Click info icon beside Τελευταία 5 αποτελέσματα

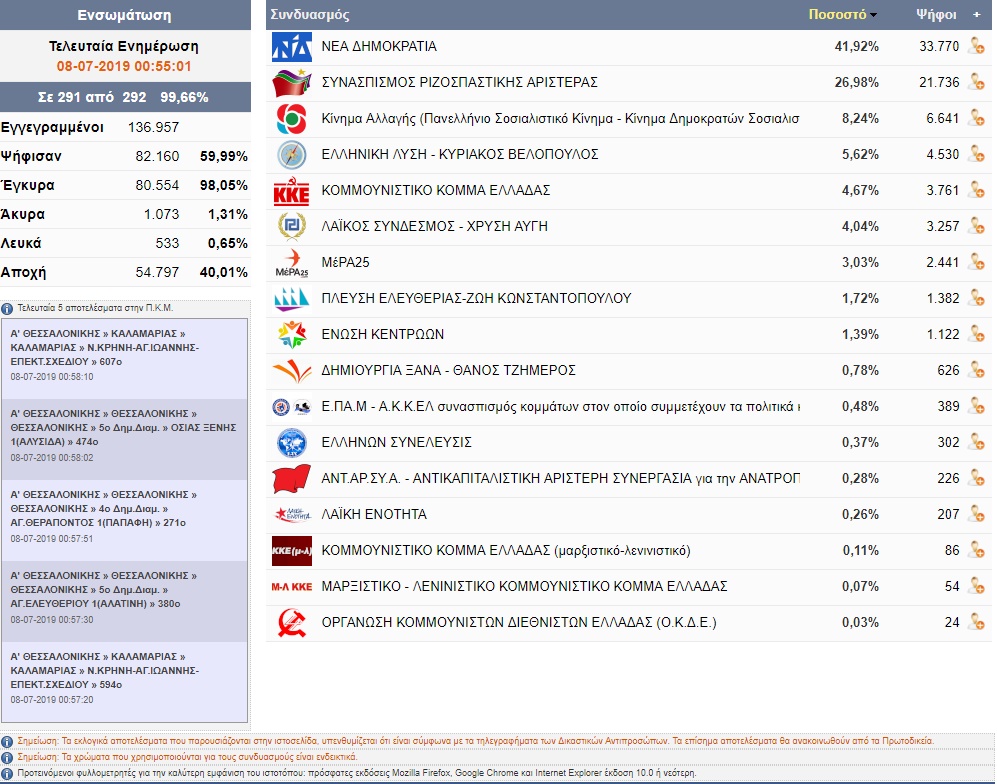coord(7,308)
